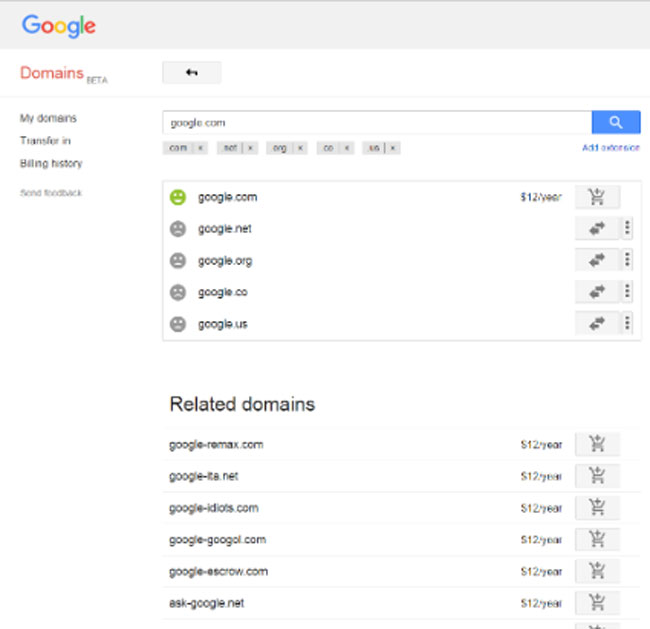Add ask-google.net to cart
The image size is (650, 629).
[597, 603]
